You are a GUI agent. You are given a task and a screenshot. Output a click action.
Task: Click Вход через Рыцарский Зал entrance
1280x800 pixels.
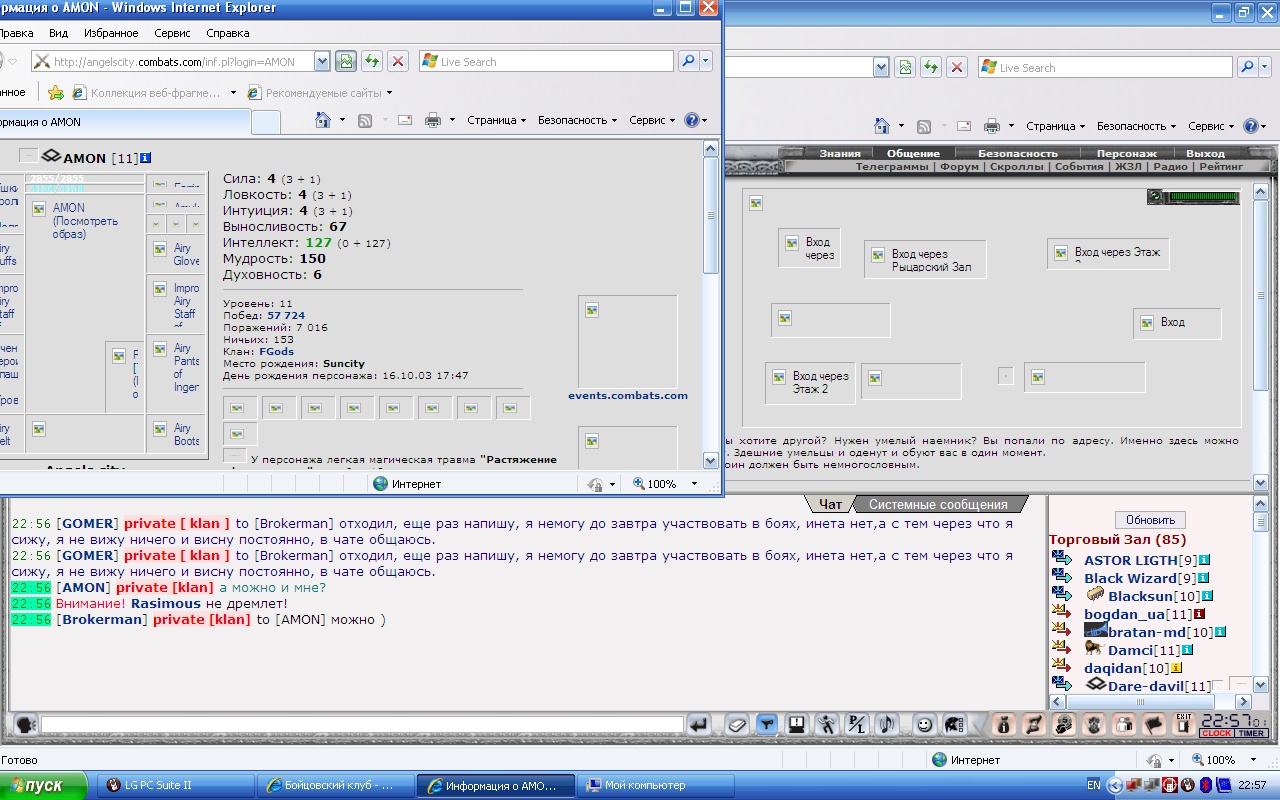pyautogui.click(x=925, y=260)
